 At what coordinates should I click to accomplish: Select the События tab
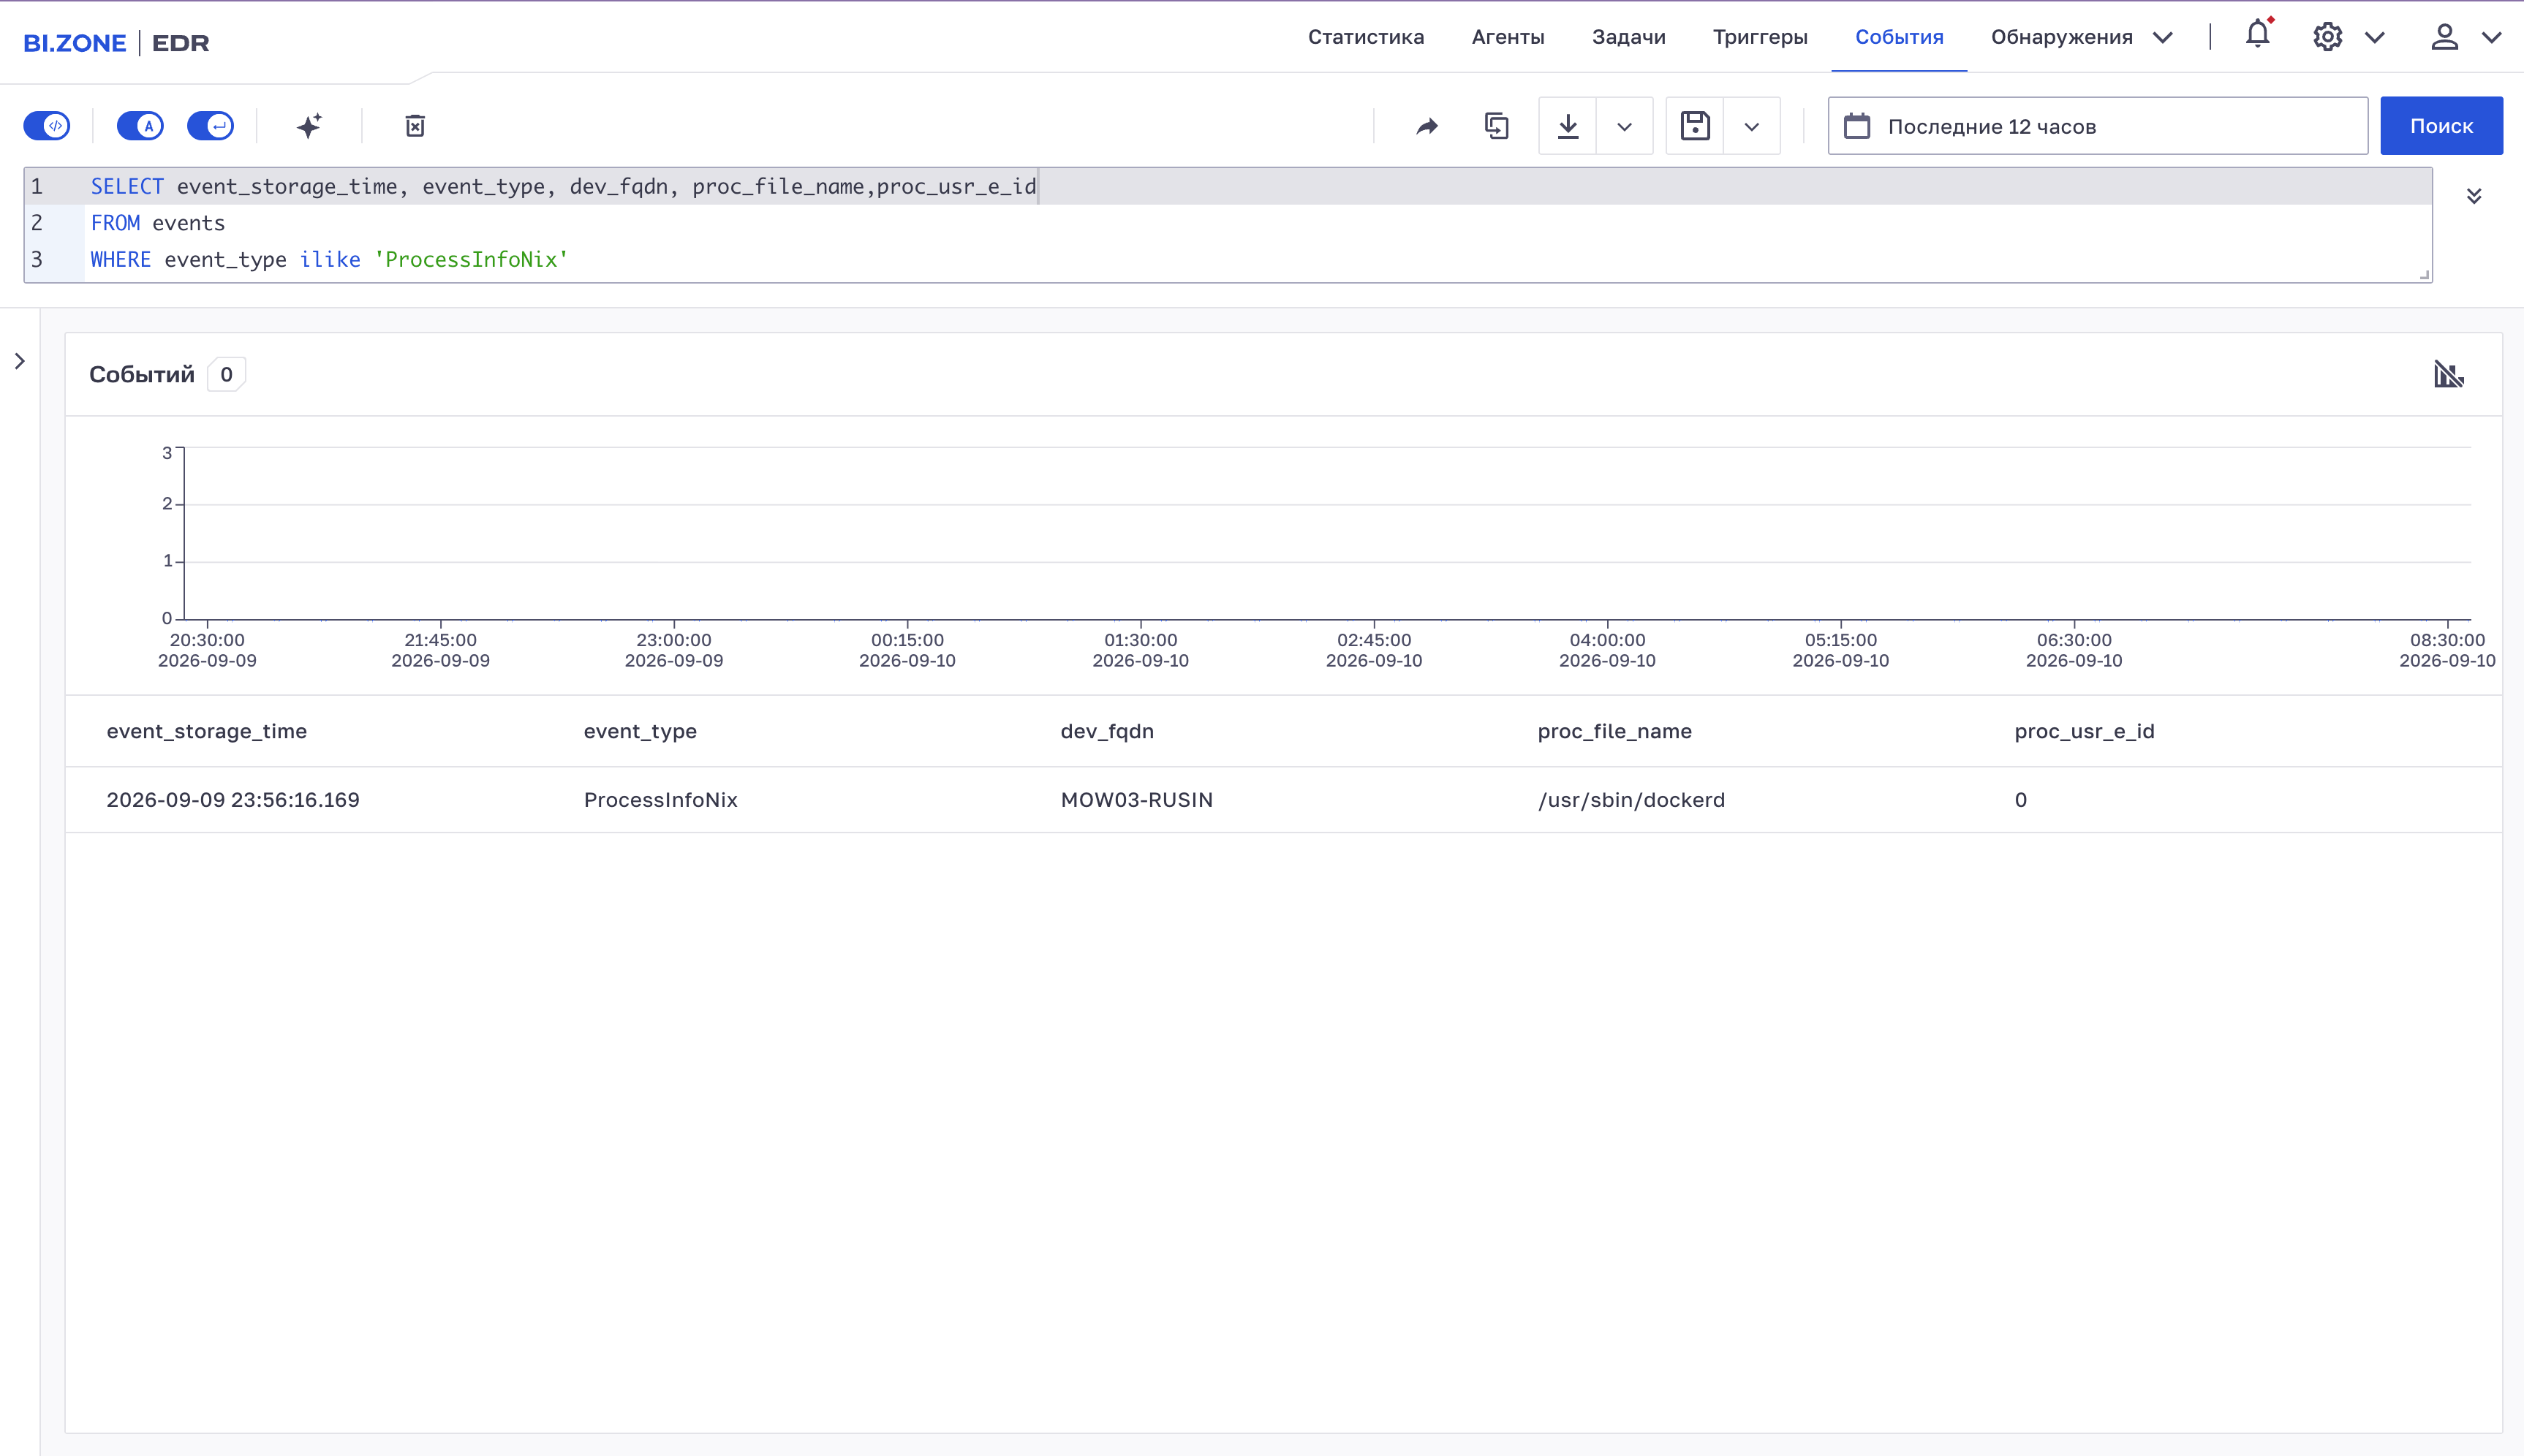point(1899,37)
